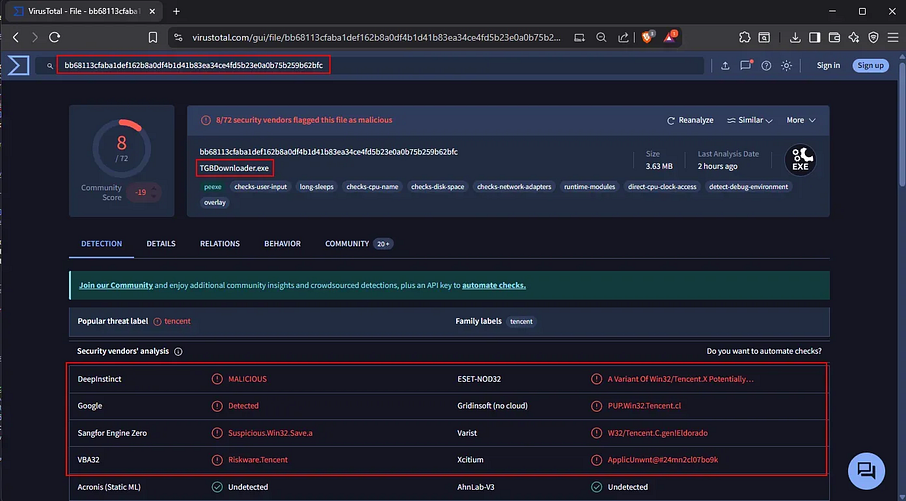Open the browser hamburger menu
Viewport: 906px width, 501px height.
[x=893, y=38]
